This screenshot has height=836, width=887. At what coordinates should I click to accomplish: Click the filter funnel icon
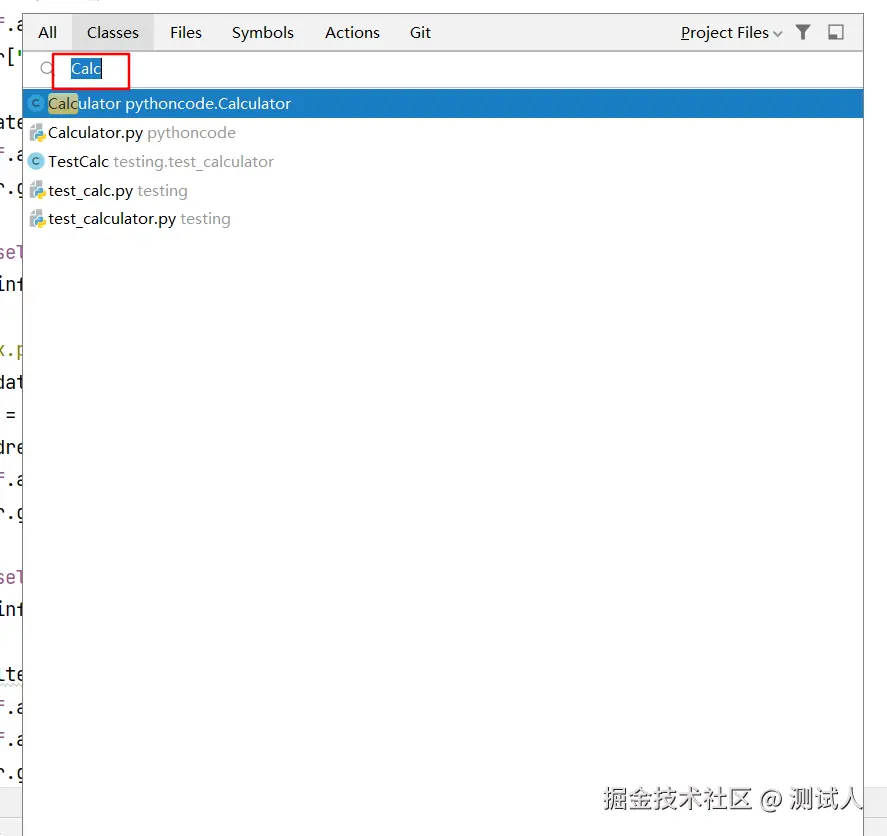(x=803, y=32)
